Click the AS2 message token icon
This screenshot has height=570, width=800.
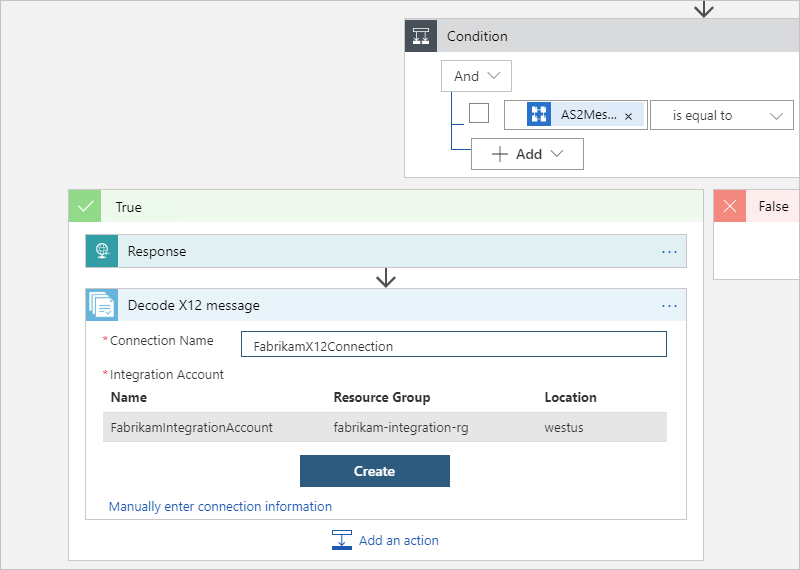(x=539, y=115)
